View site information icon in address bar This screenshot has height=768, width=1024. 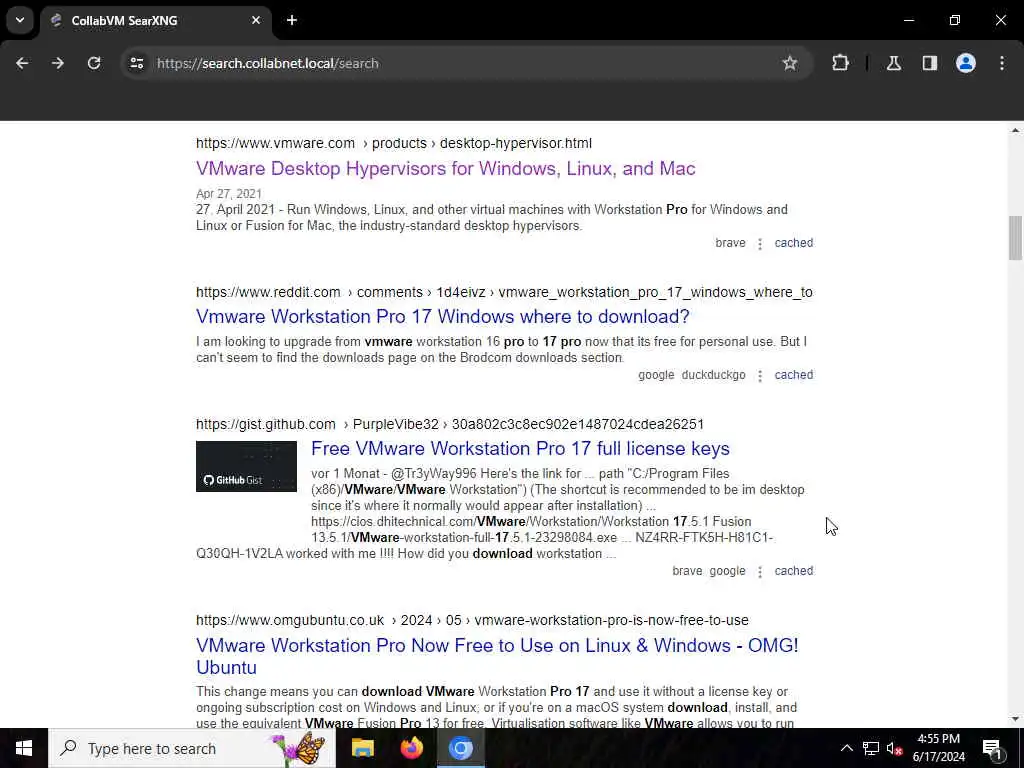(136, 63)
